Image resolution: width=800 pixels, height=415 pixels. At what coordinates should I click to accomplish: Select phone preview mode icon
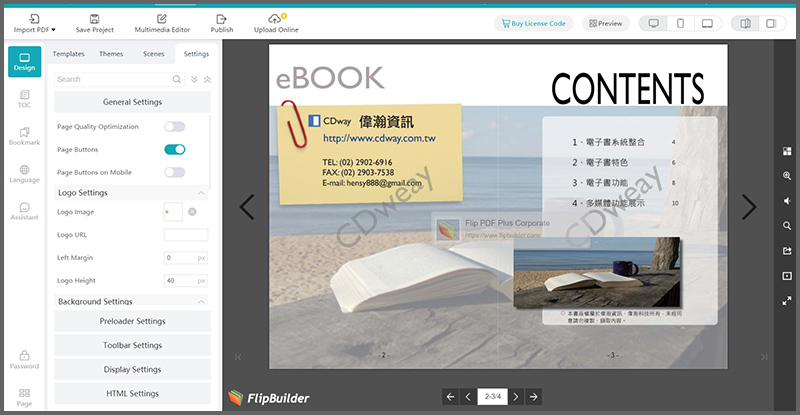click(x=680, y=23)
